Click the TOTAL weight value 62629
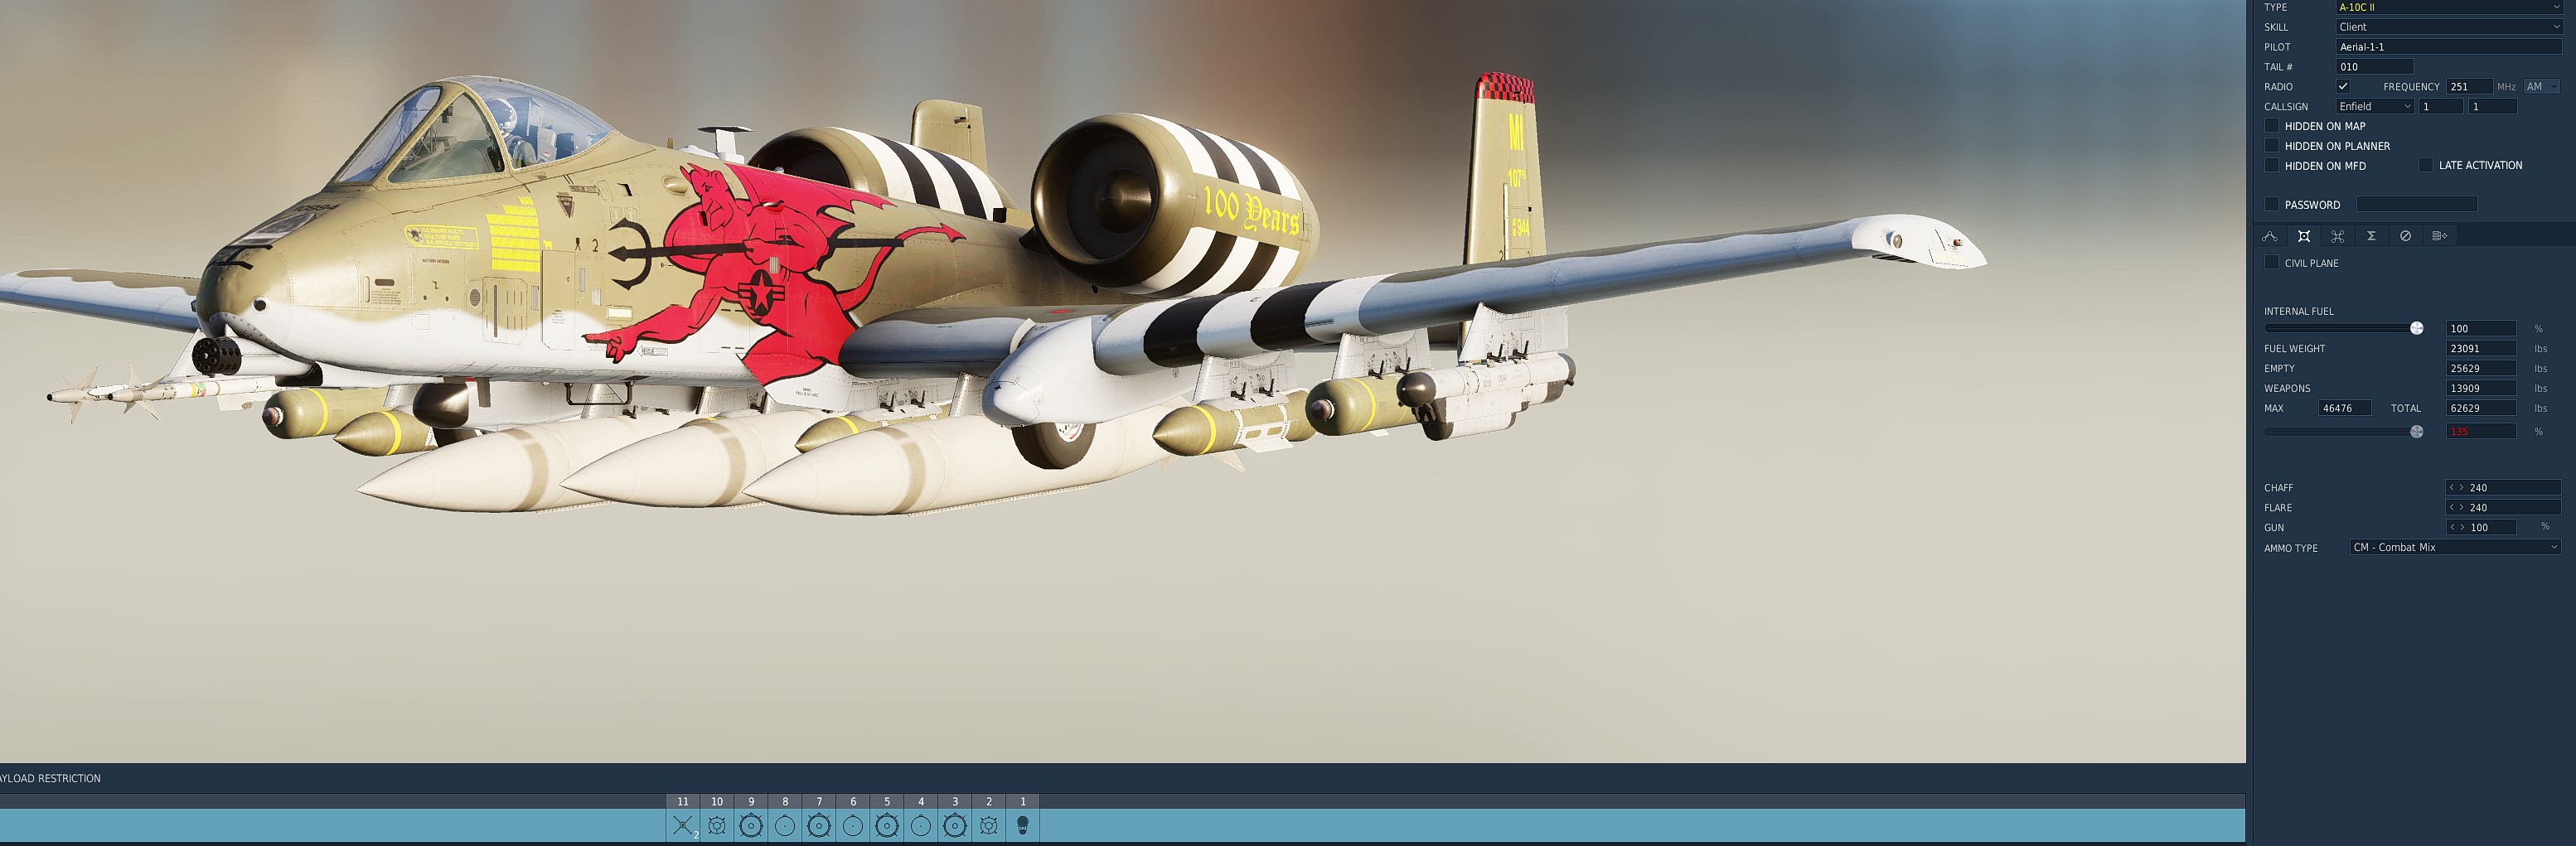The width and height of the screenshot is (2576, 846). point(2481,408)
